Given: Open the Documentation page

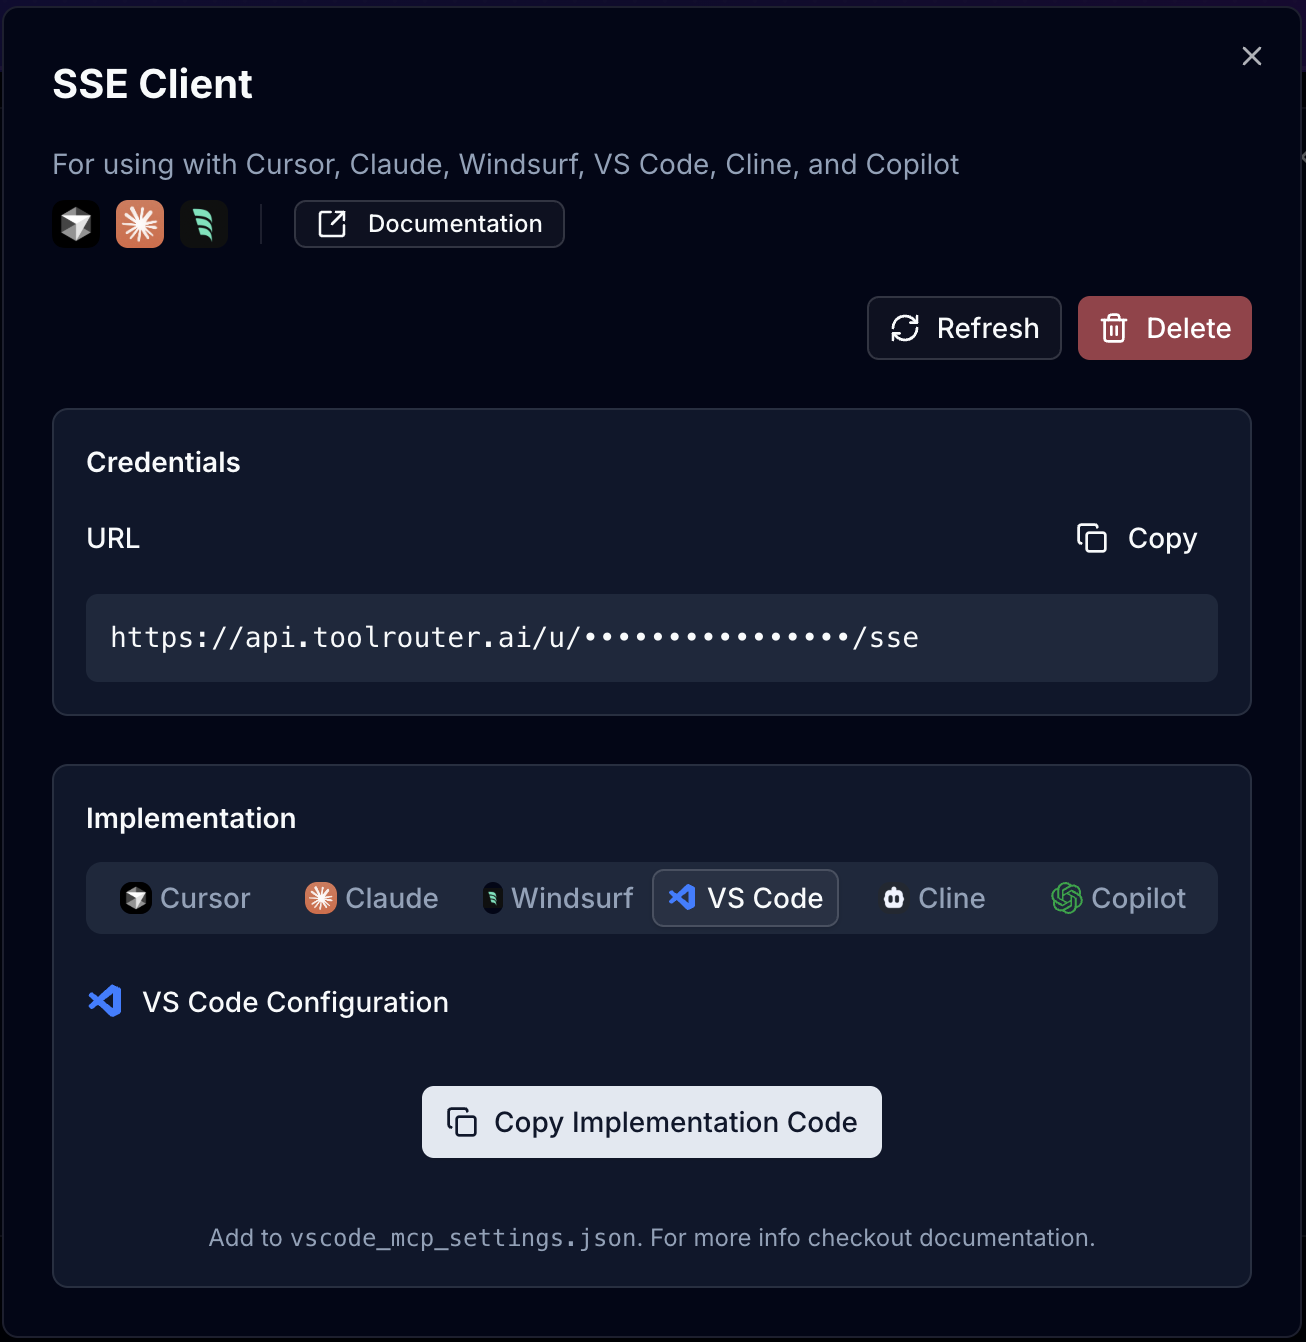Looking at the screenshot, I should (x=429, y=224).
